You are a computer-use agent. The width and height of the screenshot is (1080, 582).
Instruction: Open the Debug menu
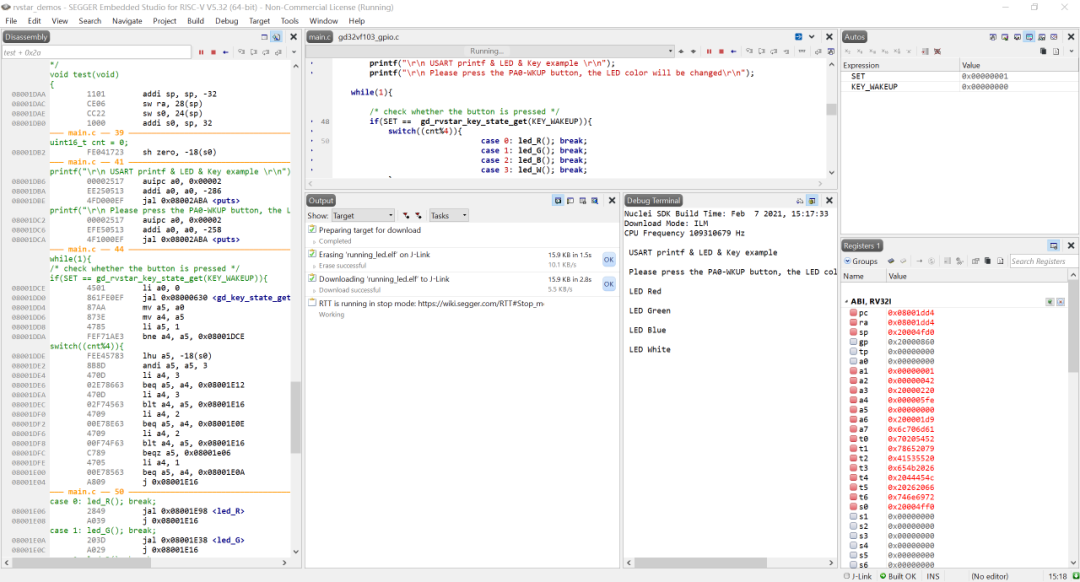tap(227, 21)
